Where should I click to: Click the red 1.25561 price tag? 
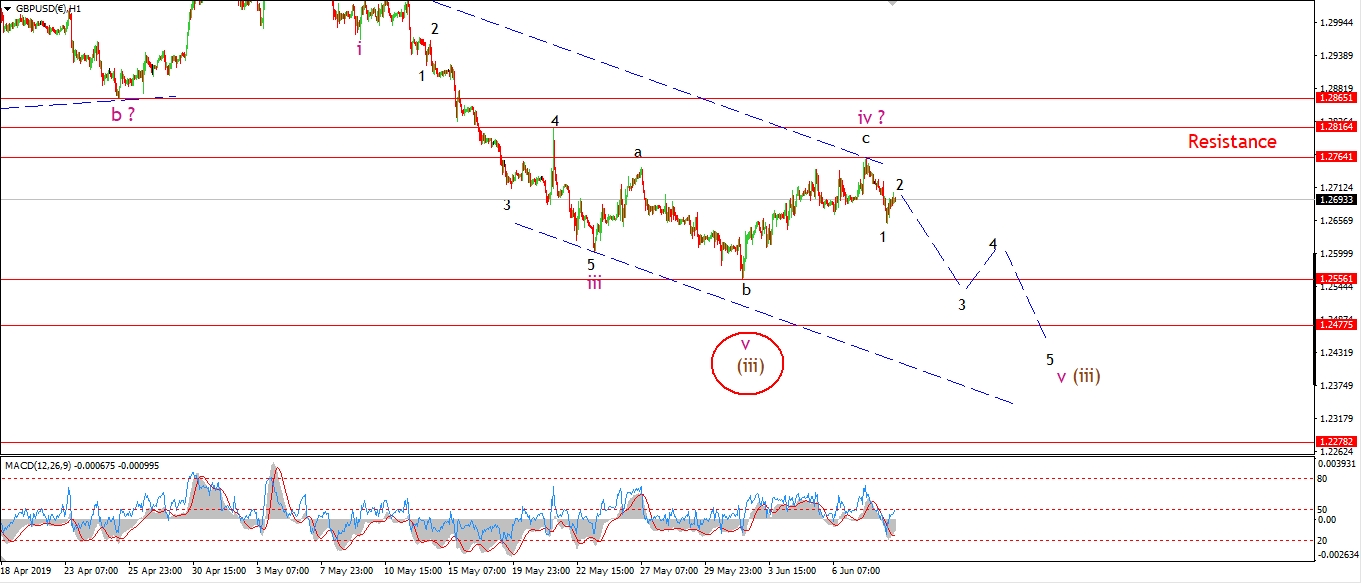1337,279
